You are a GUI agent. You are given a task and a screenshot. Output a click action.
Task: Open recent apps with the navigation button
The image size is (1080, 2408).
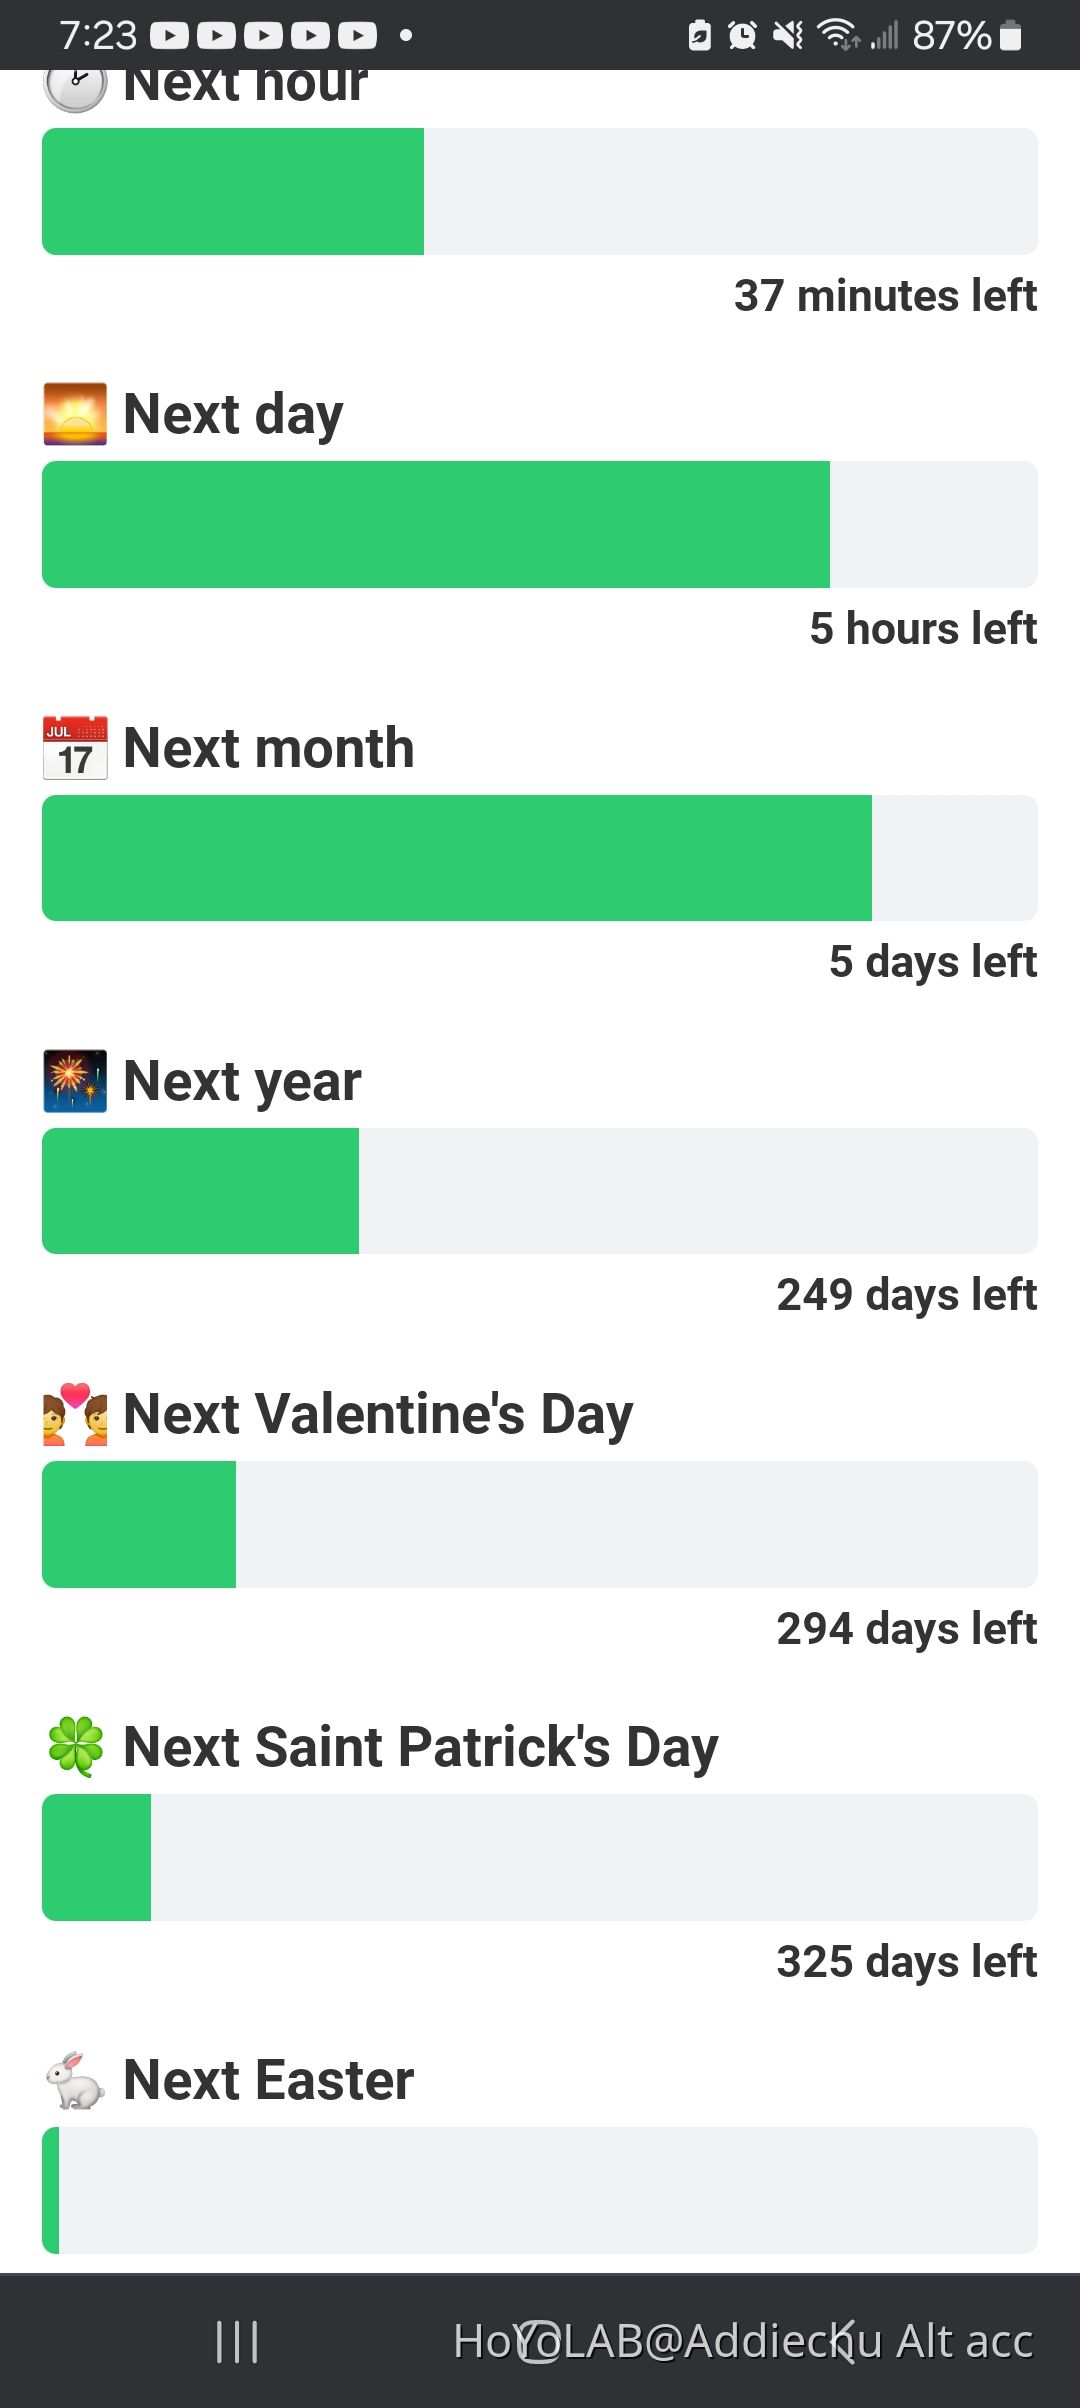[x=237, y=2341]
